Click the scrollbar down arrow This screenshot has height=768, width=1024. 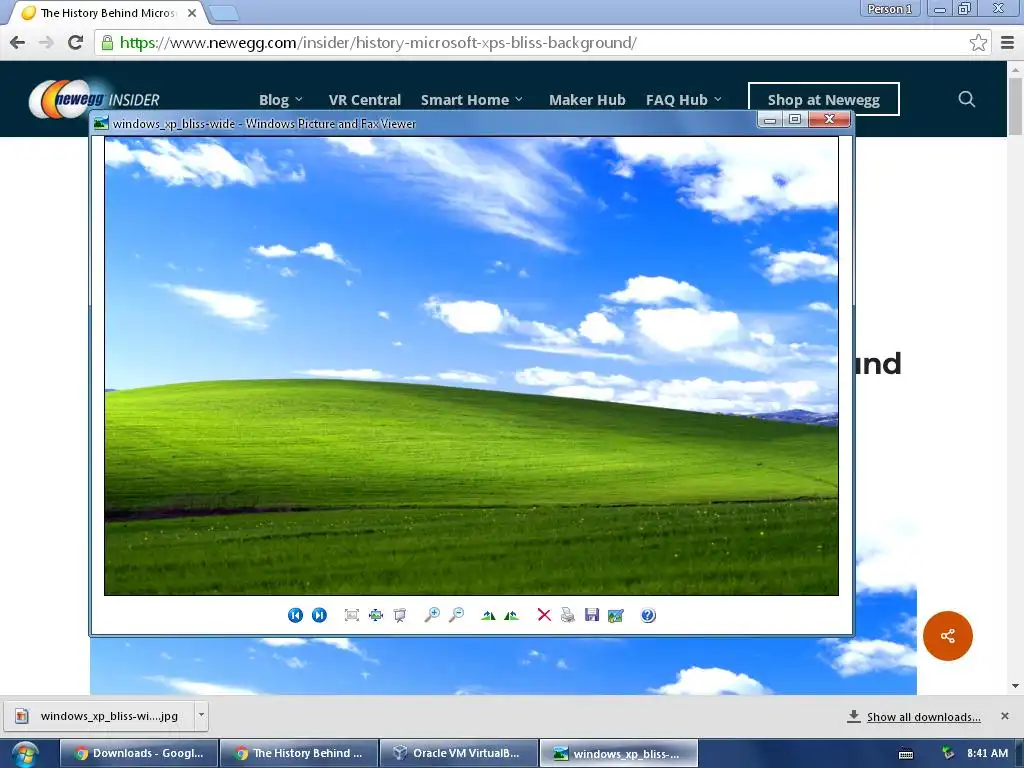pos(1015,686)
